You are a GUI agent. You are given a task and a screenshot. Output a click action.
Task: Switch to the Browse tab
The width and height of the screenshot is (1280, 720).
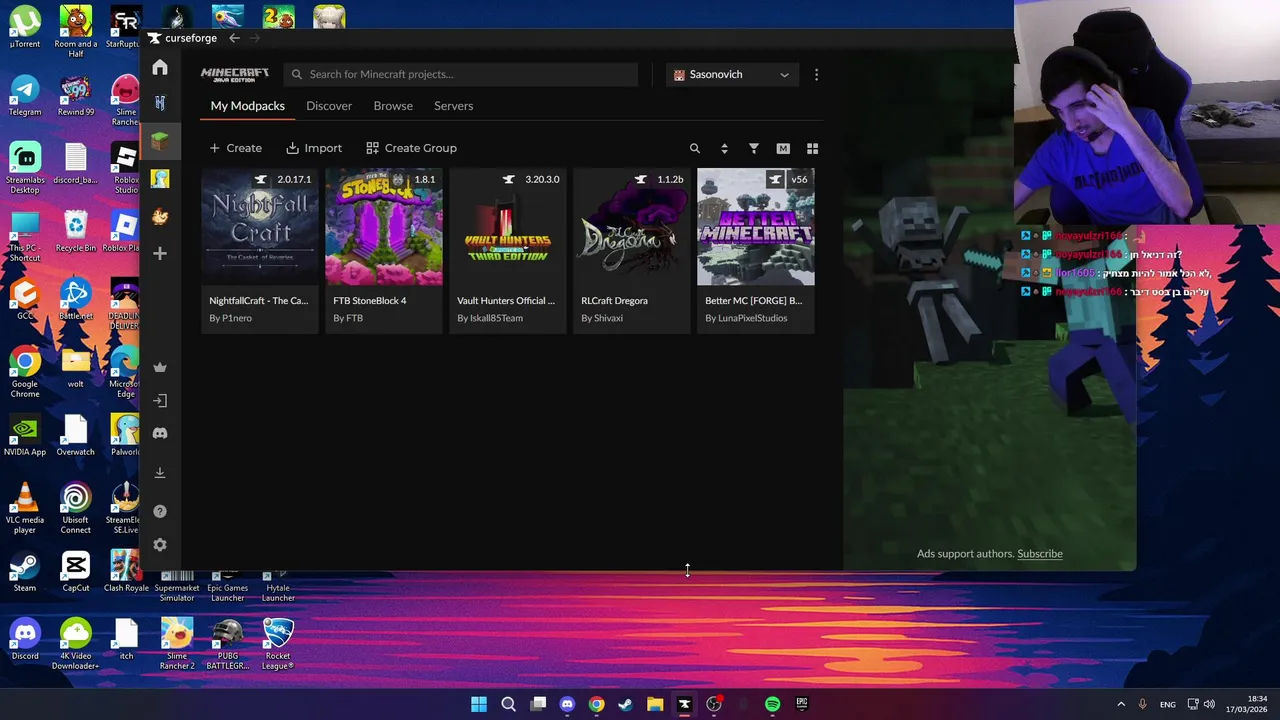[x=393, y=106]
